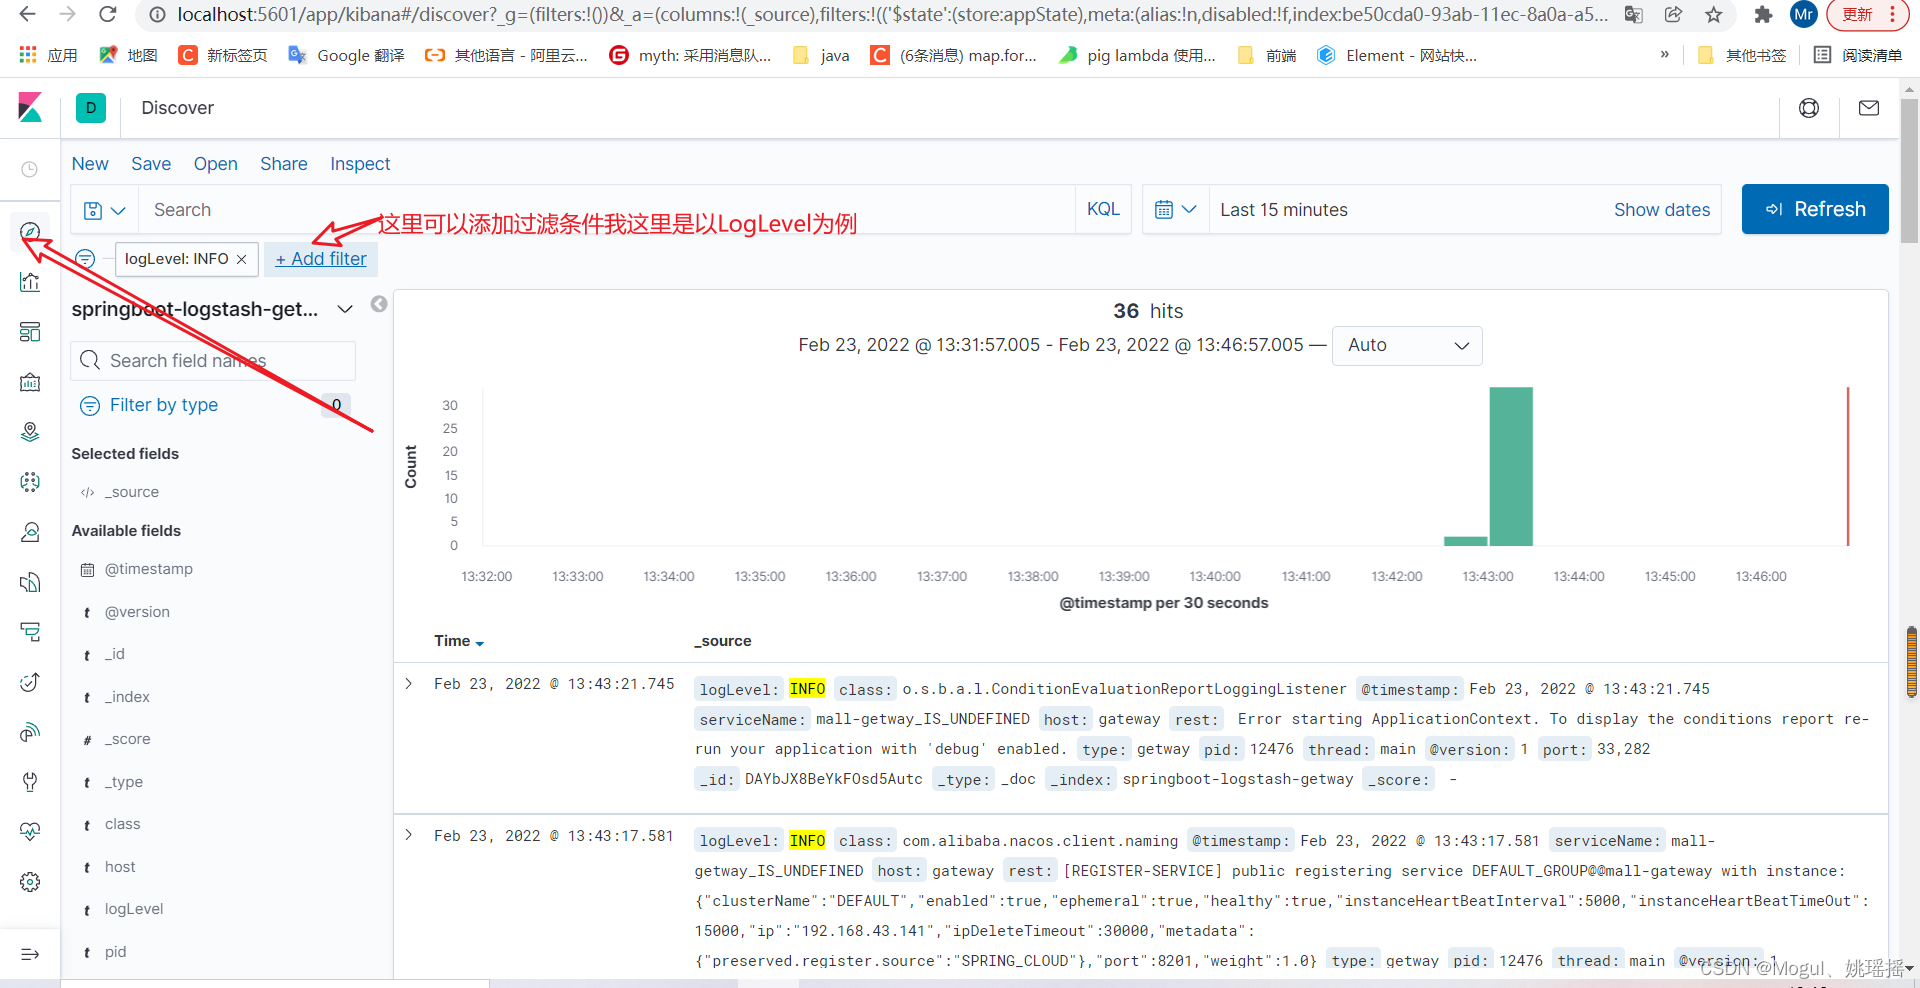Image resolution: width=1920 pixels, height=988 pixels.
Task: Sort by the Time column header
Action: tap(459, 641)
